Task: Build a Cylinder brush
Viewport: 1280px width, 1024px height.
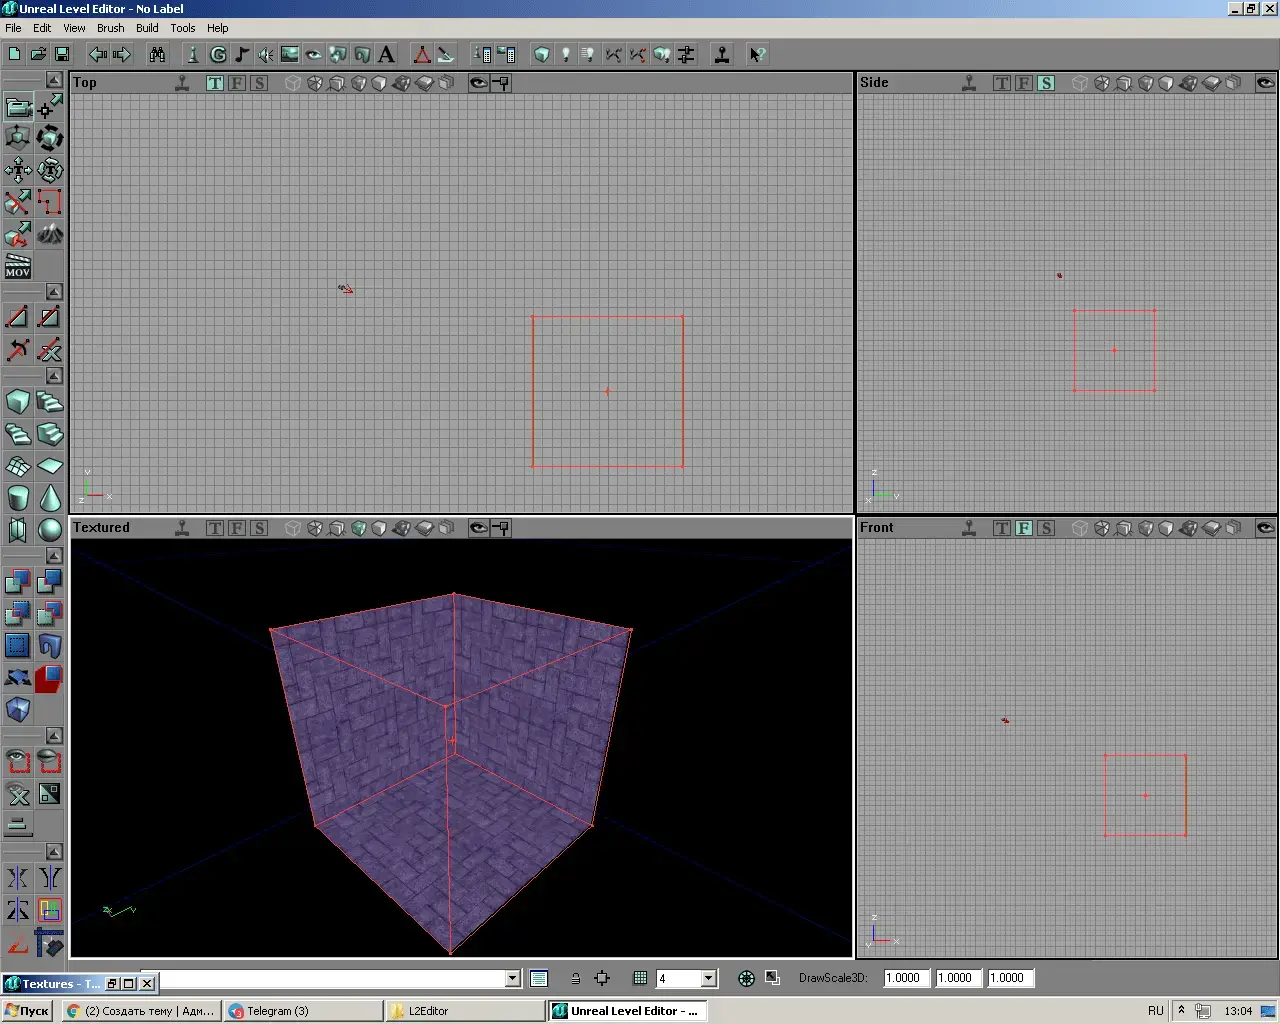Action: coord(18,497)
